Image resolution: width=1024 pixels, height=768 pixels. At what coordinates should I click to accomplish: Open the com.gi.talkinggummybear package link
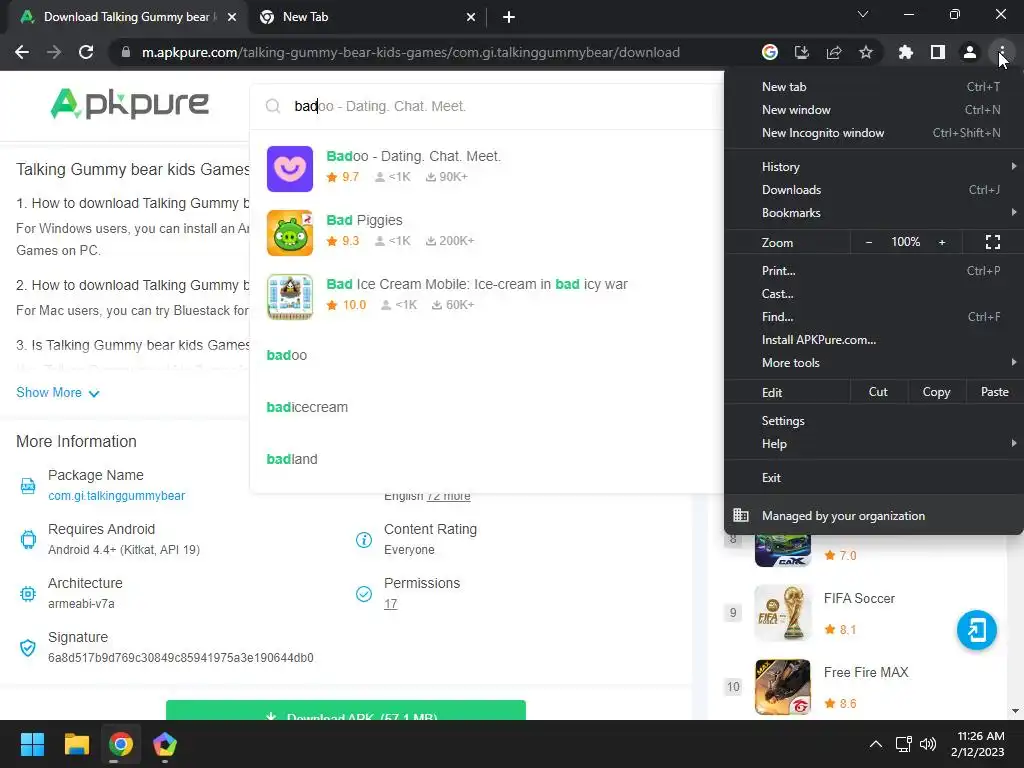117,496
